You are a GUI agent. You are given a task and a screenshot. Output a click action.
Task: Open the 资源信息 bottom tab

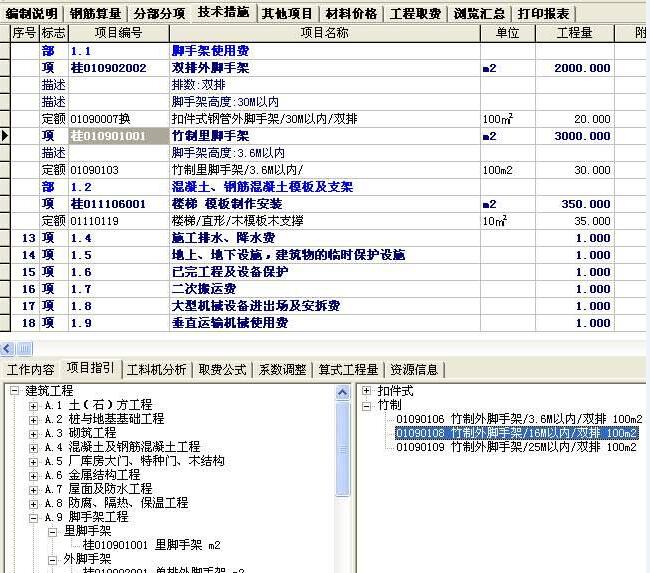(414, 369)
